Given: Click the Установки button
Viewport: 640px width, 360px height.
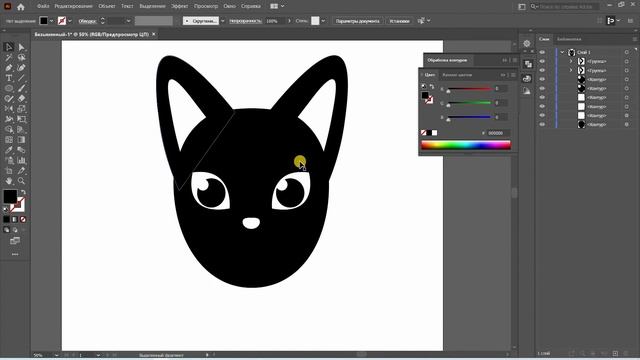Looking at the screenshot, I should coord(399,21).
